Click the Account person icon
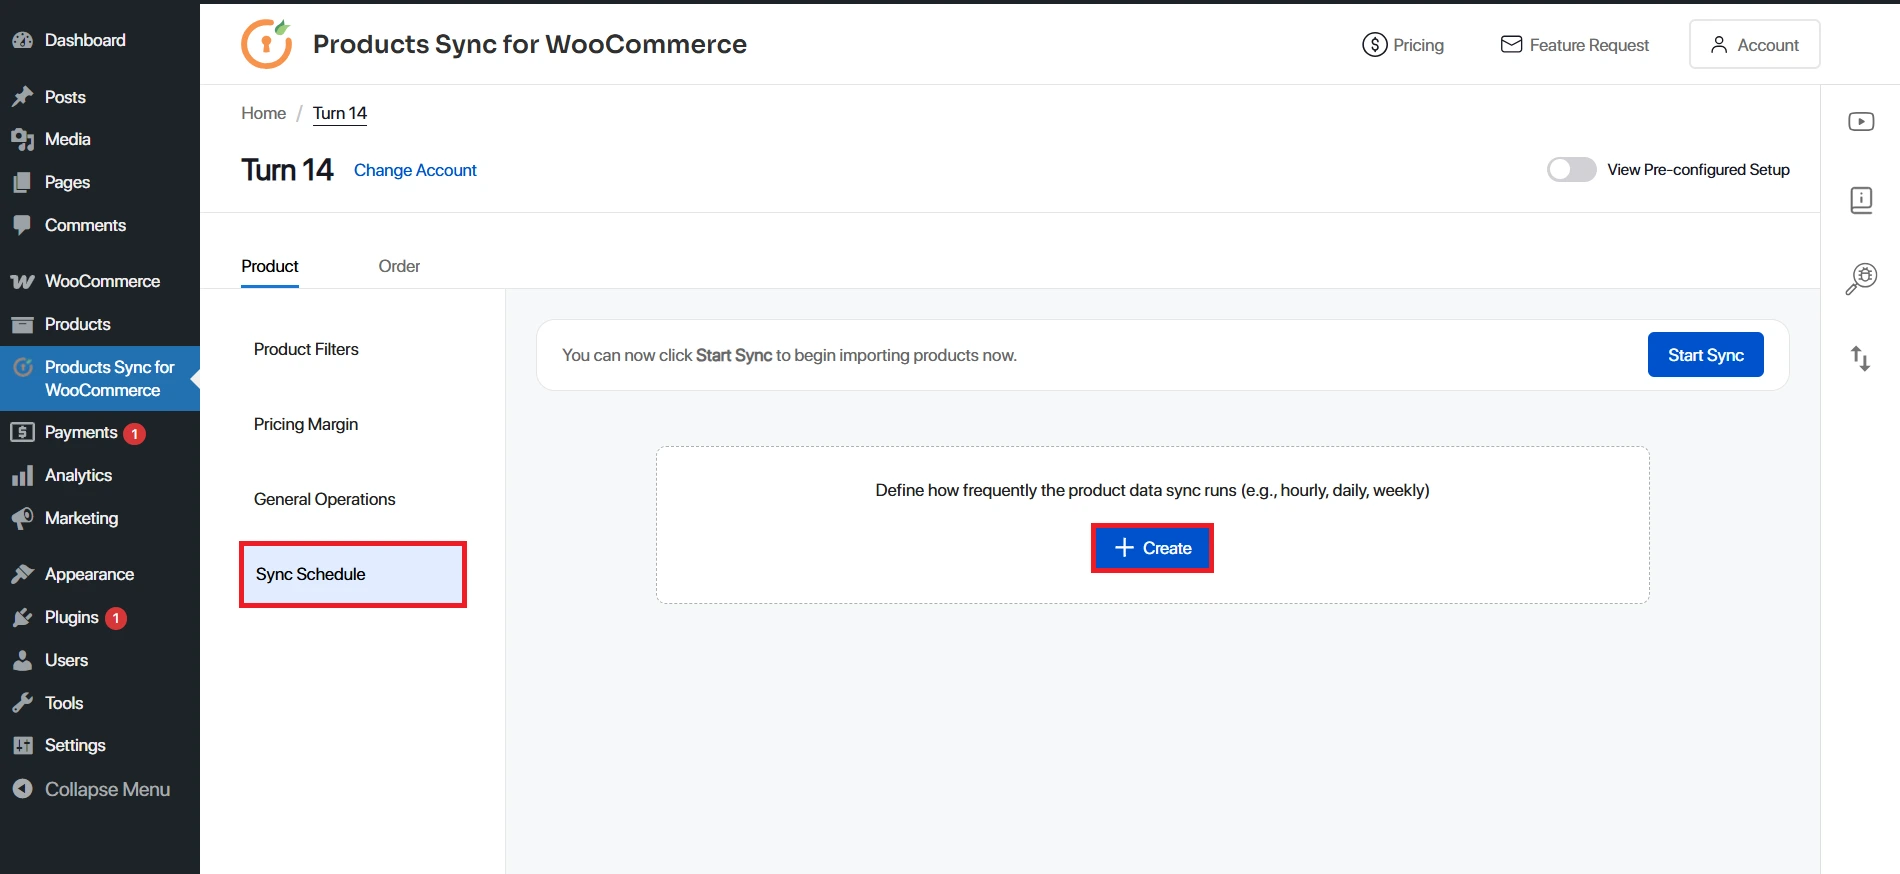 point(1719,45)
